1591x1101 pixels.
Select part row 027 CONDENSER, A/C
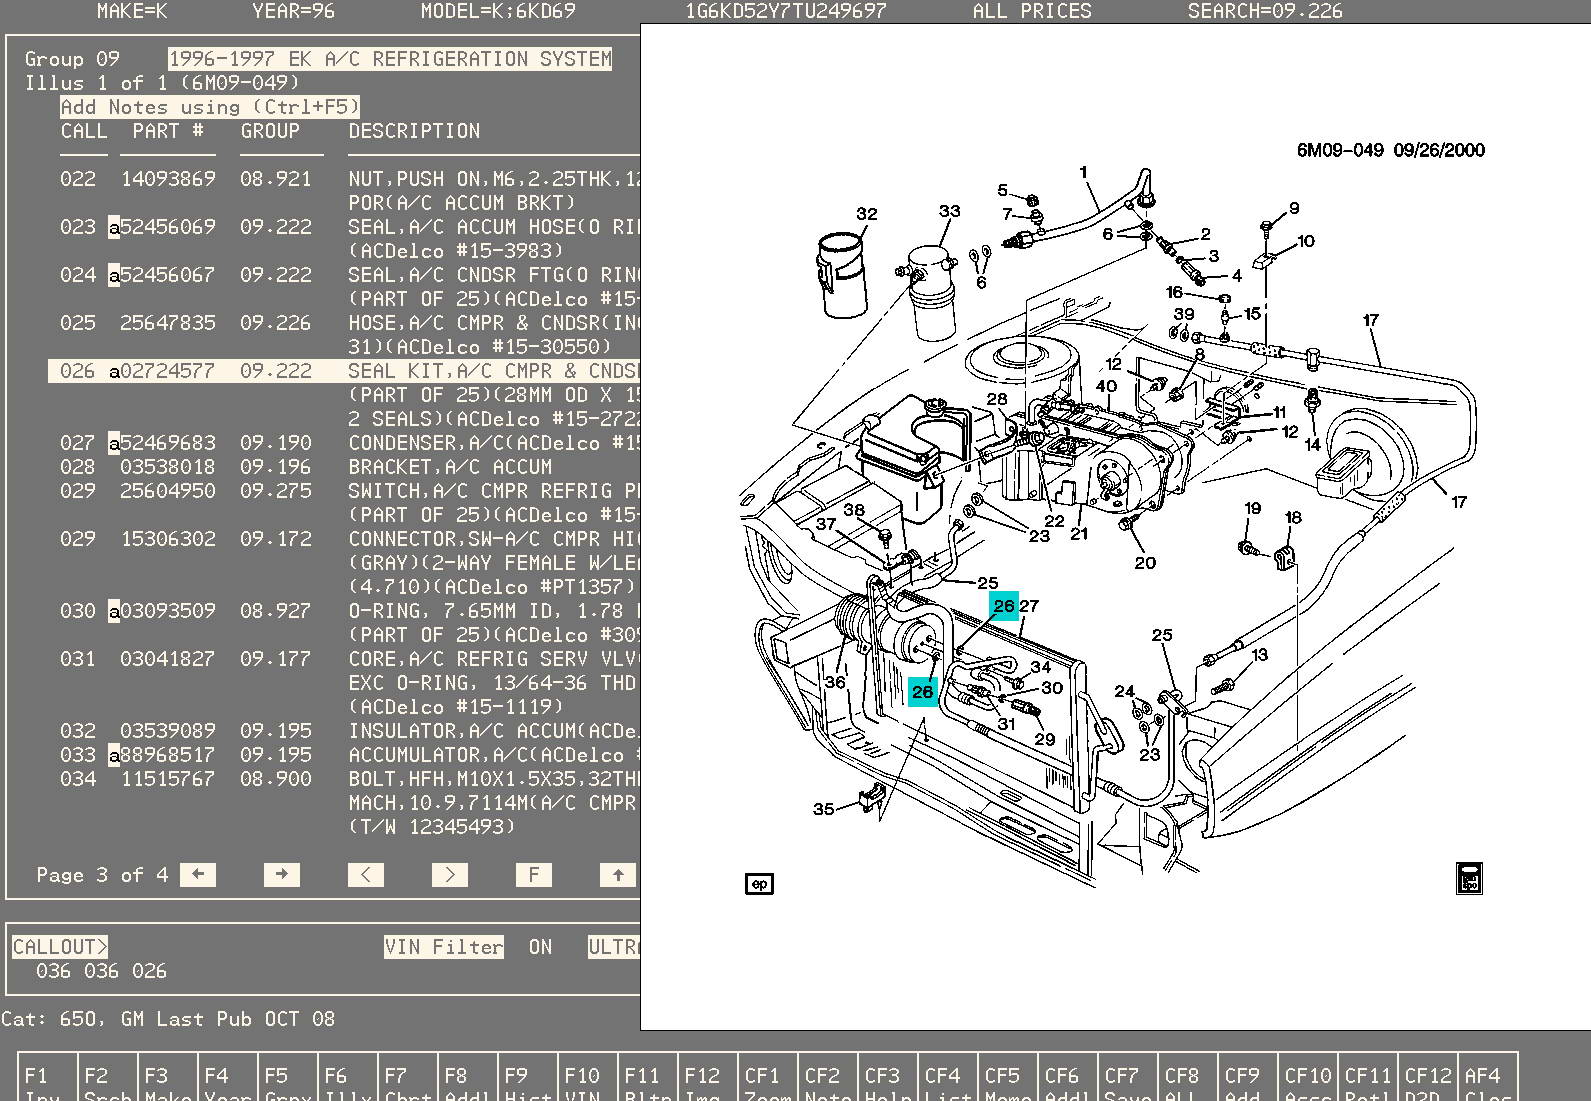point(340,443)
